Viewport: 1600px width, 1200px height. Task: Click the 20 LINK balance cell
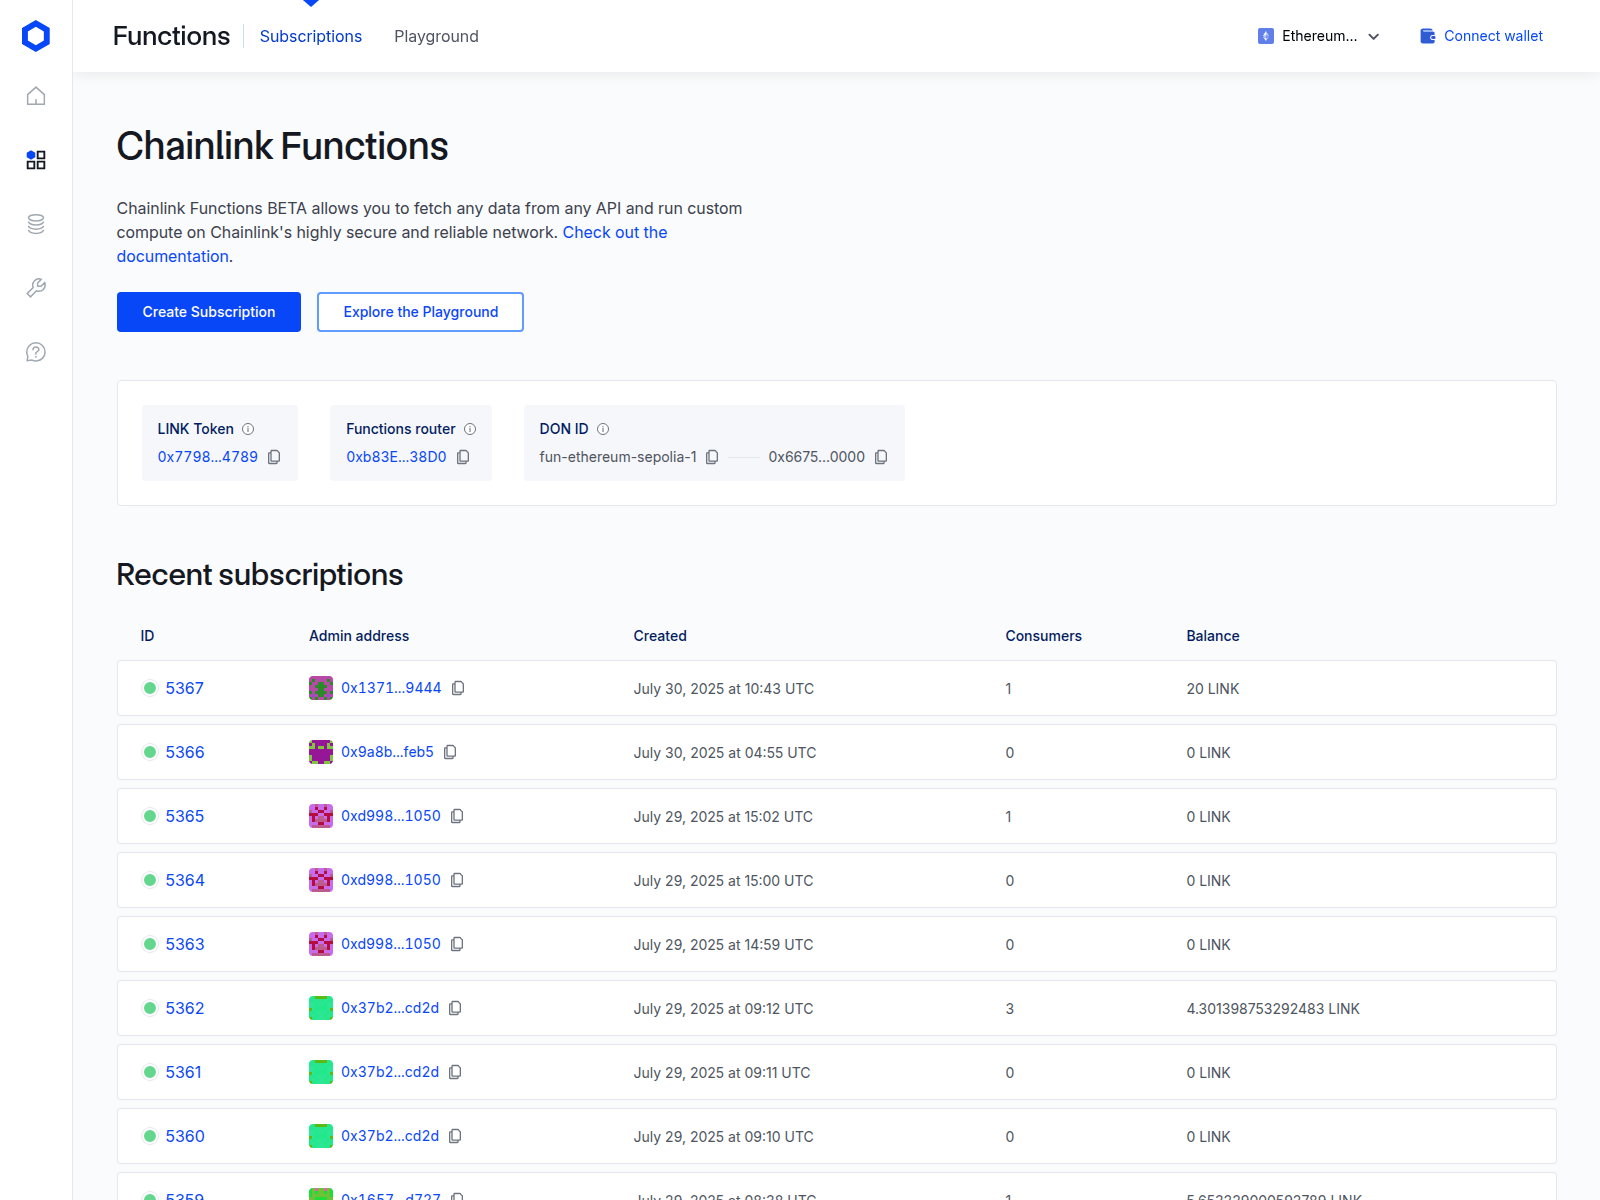[x=1213, y=689]
